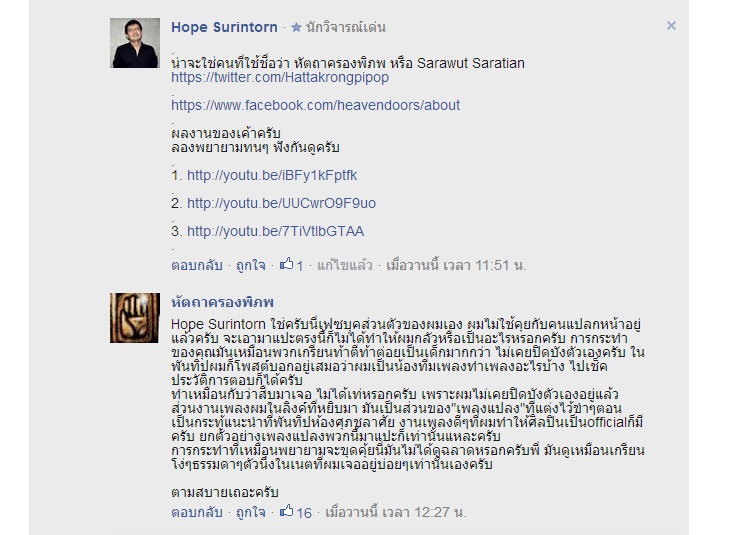Open the Hope Surintorn name link
This screenshot has height=535, width=740.
coord(224,27)
